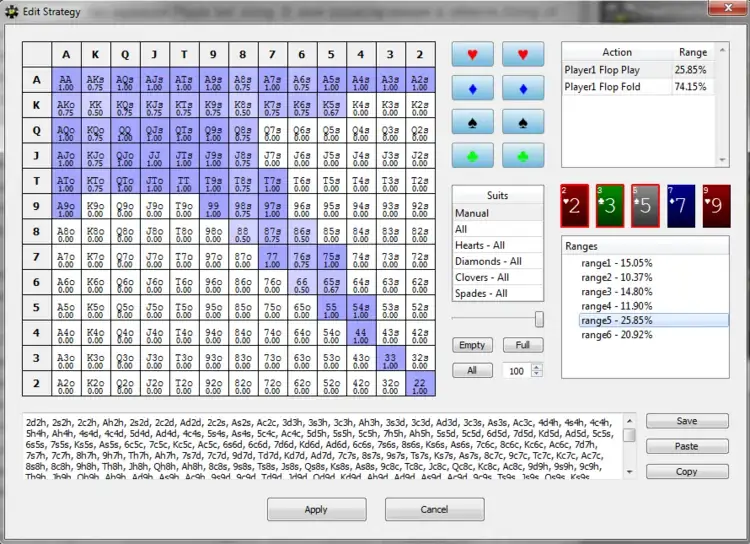750x544 pixels.
Task: Select range5 - 25.85% in Ranges
Action: [x=653, y=320]
